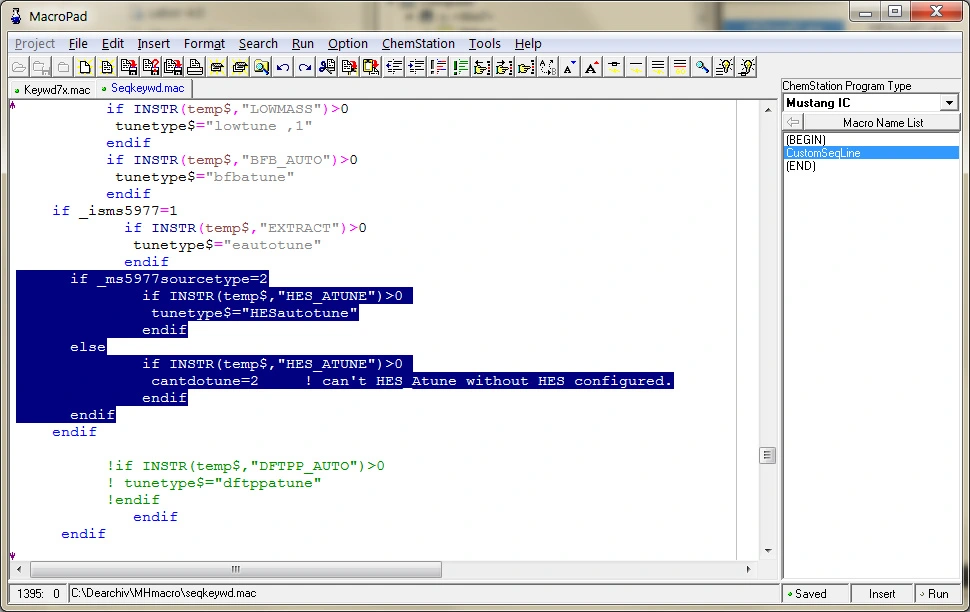This screenshot has width=970, height=612.
Task: Click the horizontal scroll left arrow
Action: 19,569
